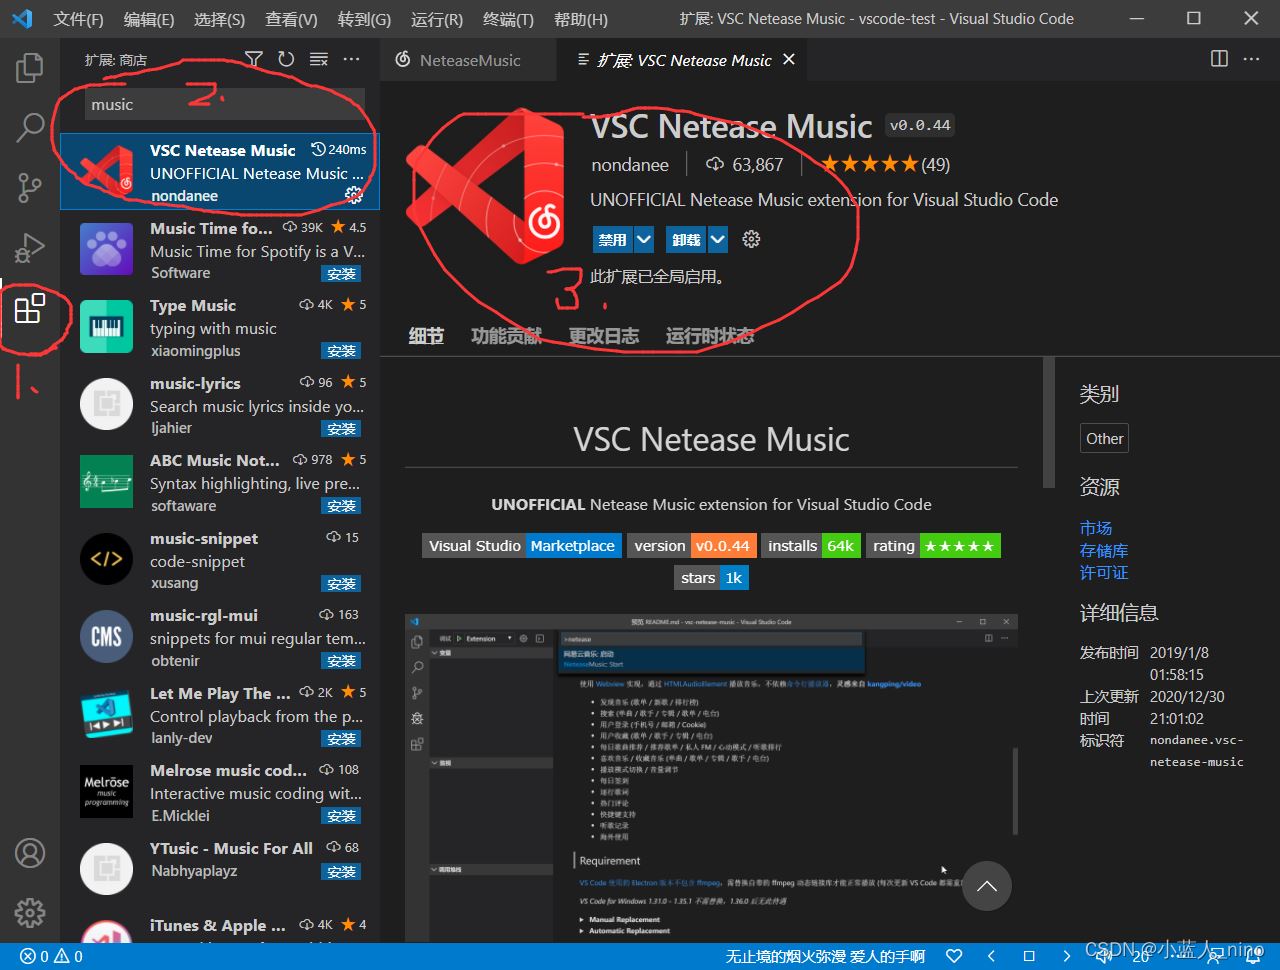Screen dimensions: 1280x970
Task: Open the 帮助(H) menu
Action: (x=581, y=19)
